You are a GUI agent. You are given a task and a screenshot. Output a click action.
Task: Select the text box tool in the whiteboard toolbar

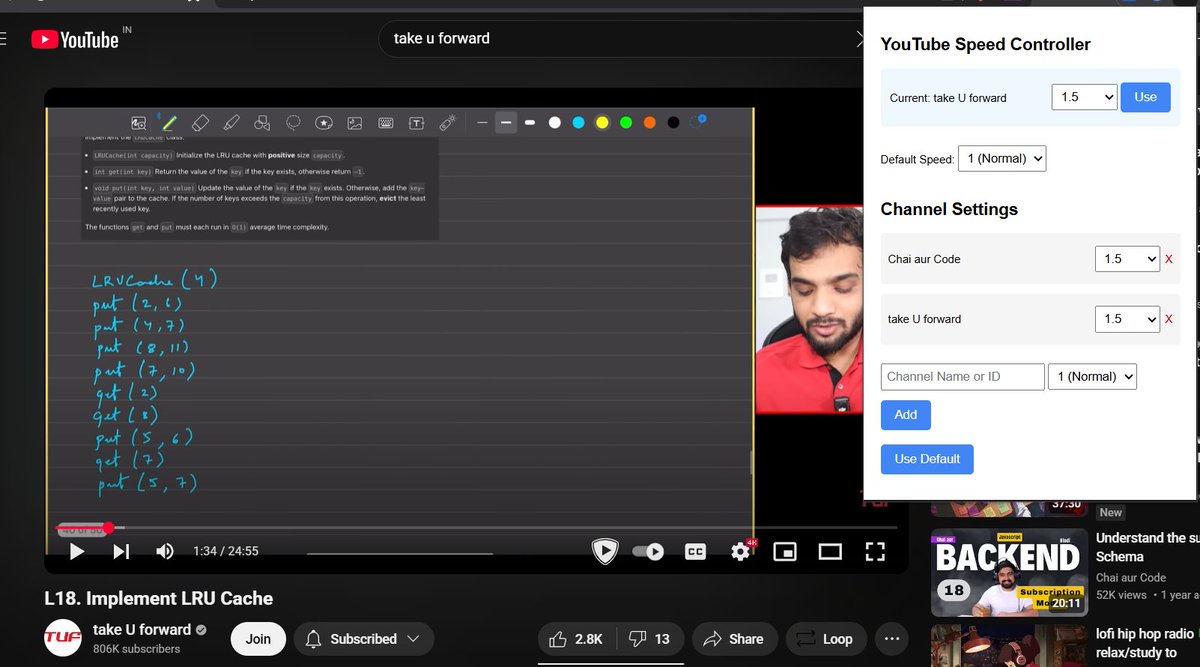(x=416, y=123)
